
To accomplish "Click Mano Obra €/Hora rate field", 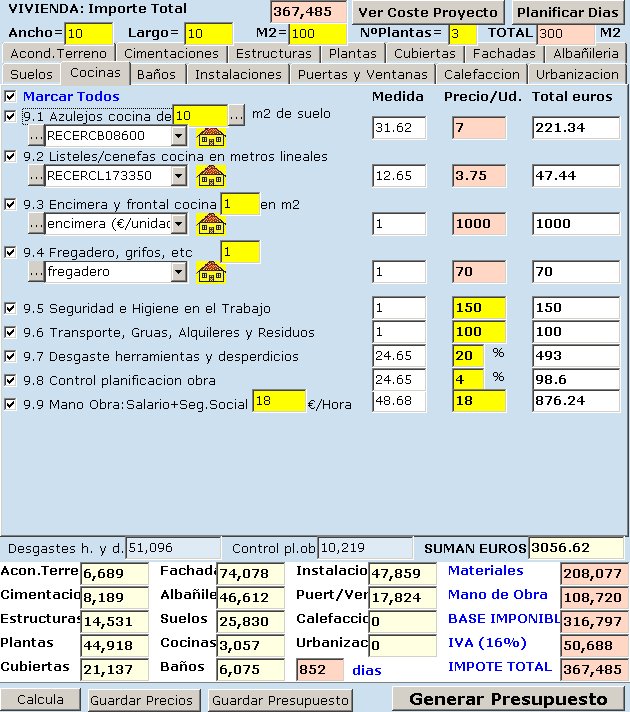I will pyautogui.click(x=279, y=401).
